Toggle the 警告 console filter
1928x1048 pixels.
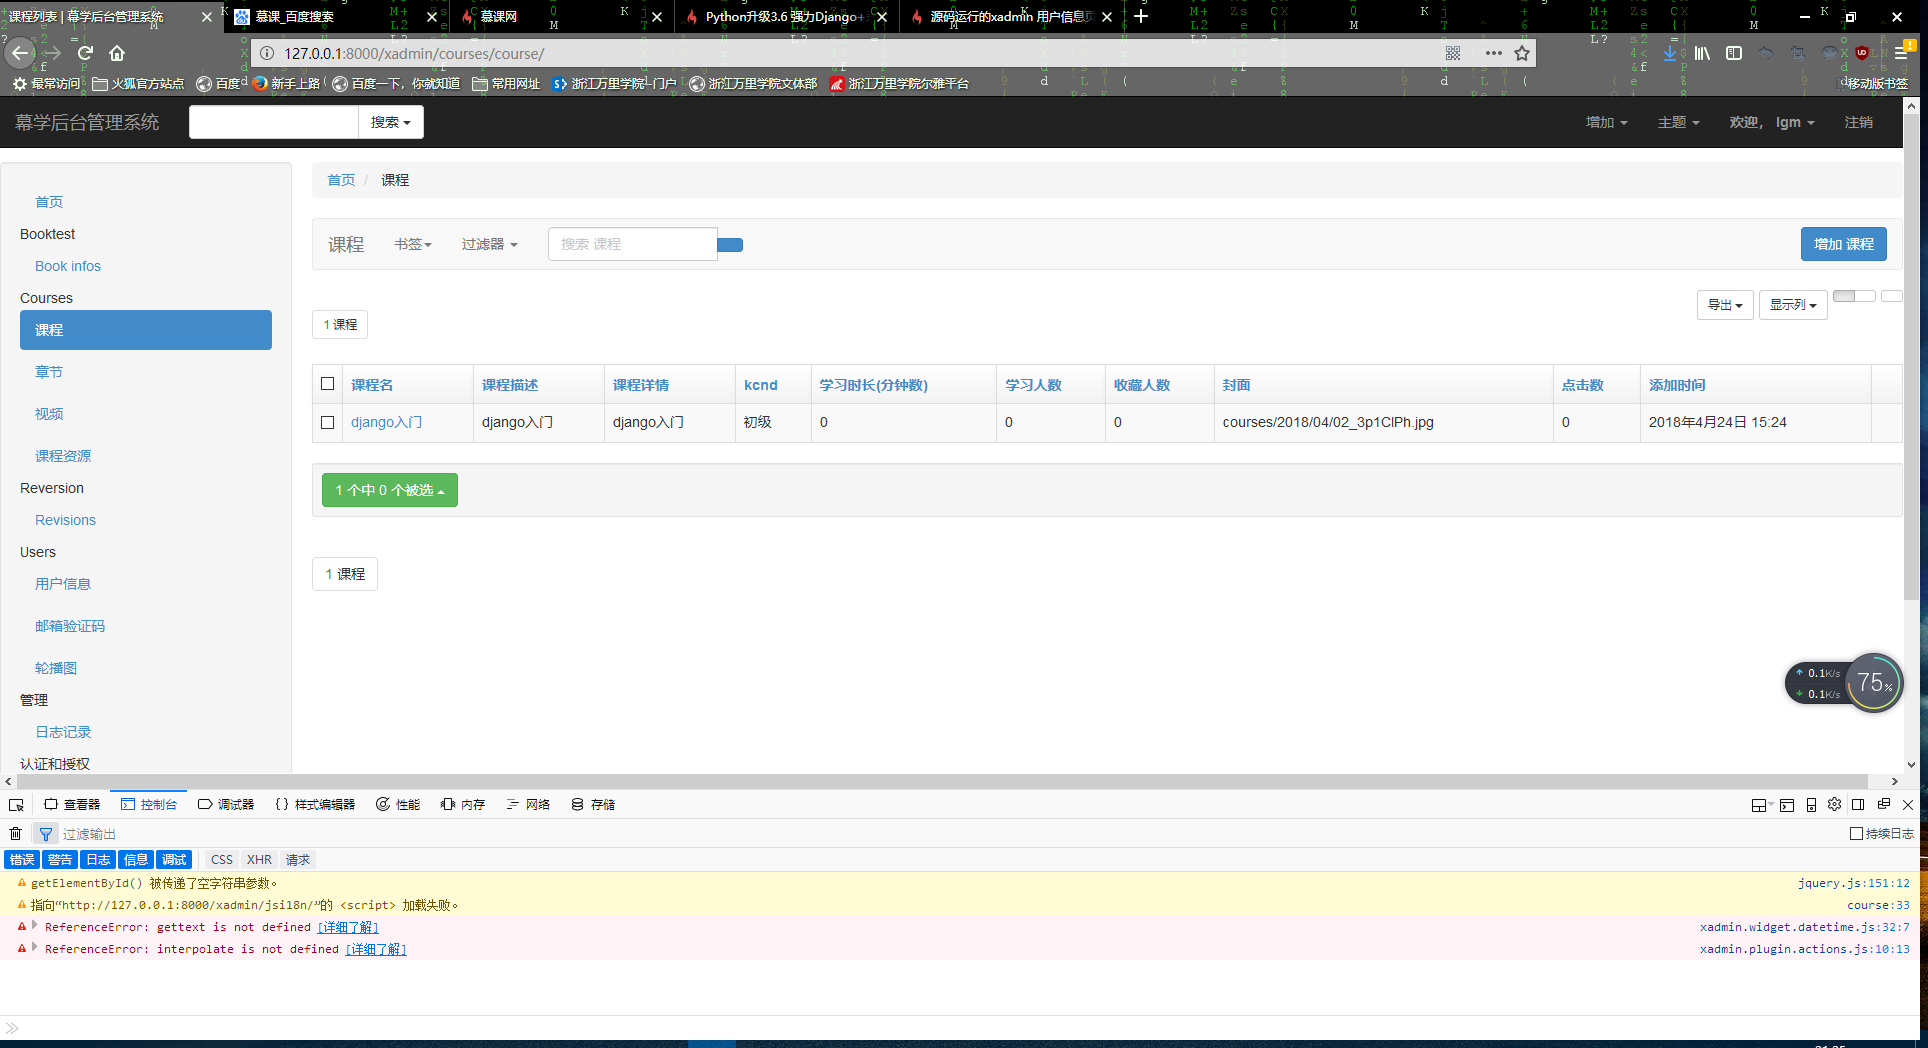tap(60, 859)
